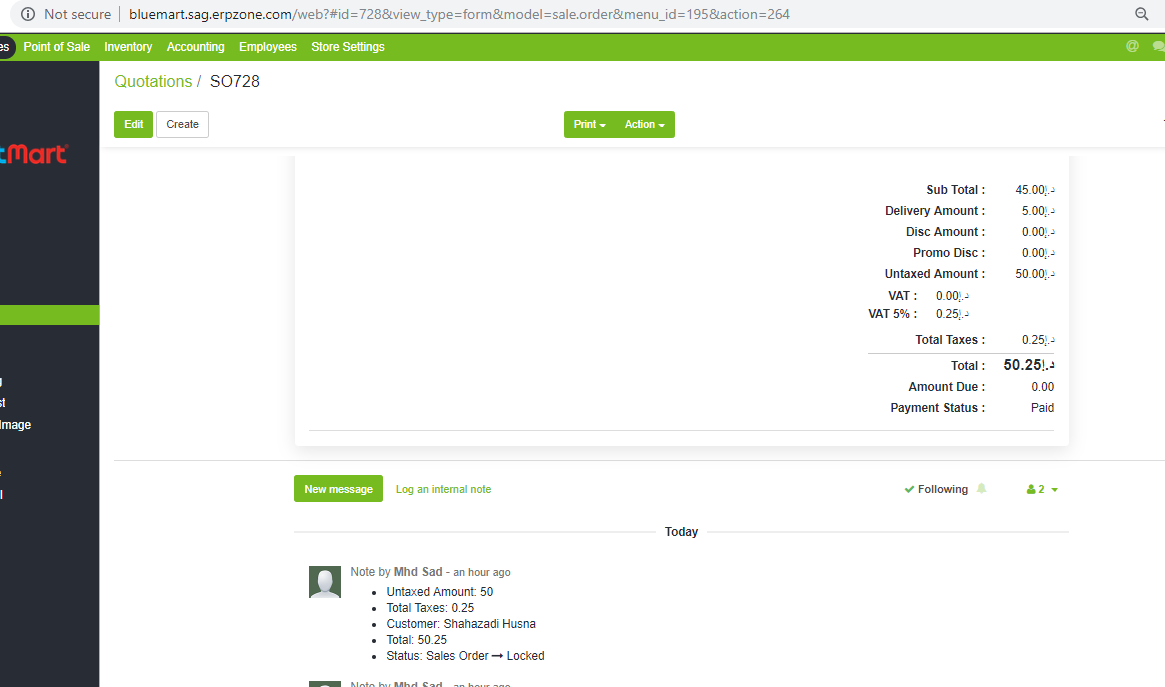Open the Inventory menu
Image resolution: width=1165 pixels, height=687 pixels.
128,47
